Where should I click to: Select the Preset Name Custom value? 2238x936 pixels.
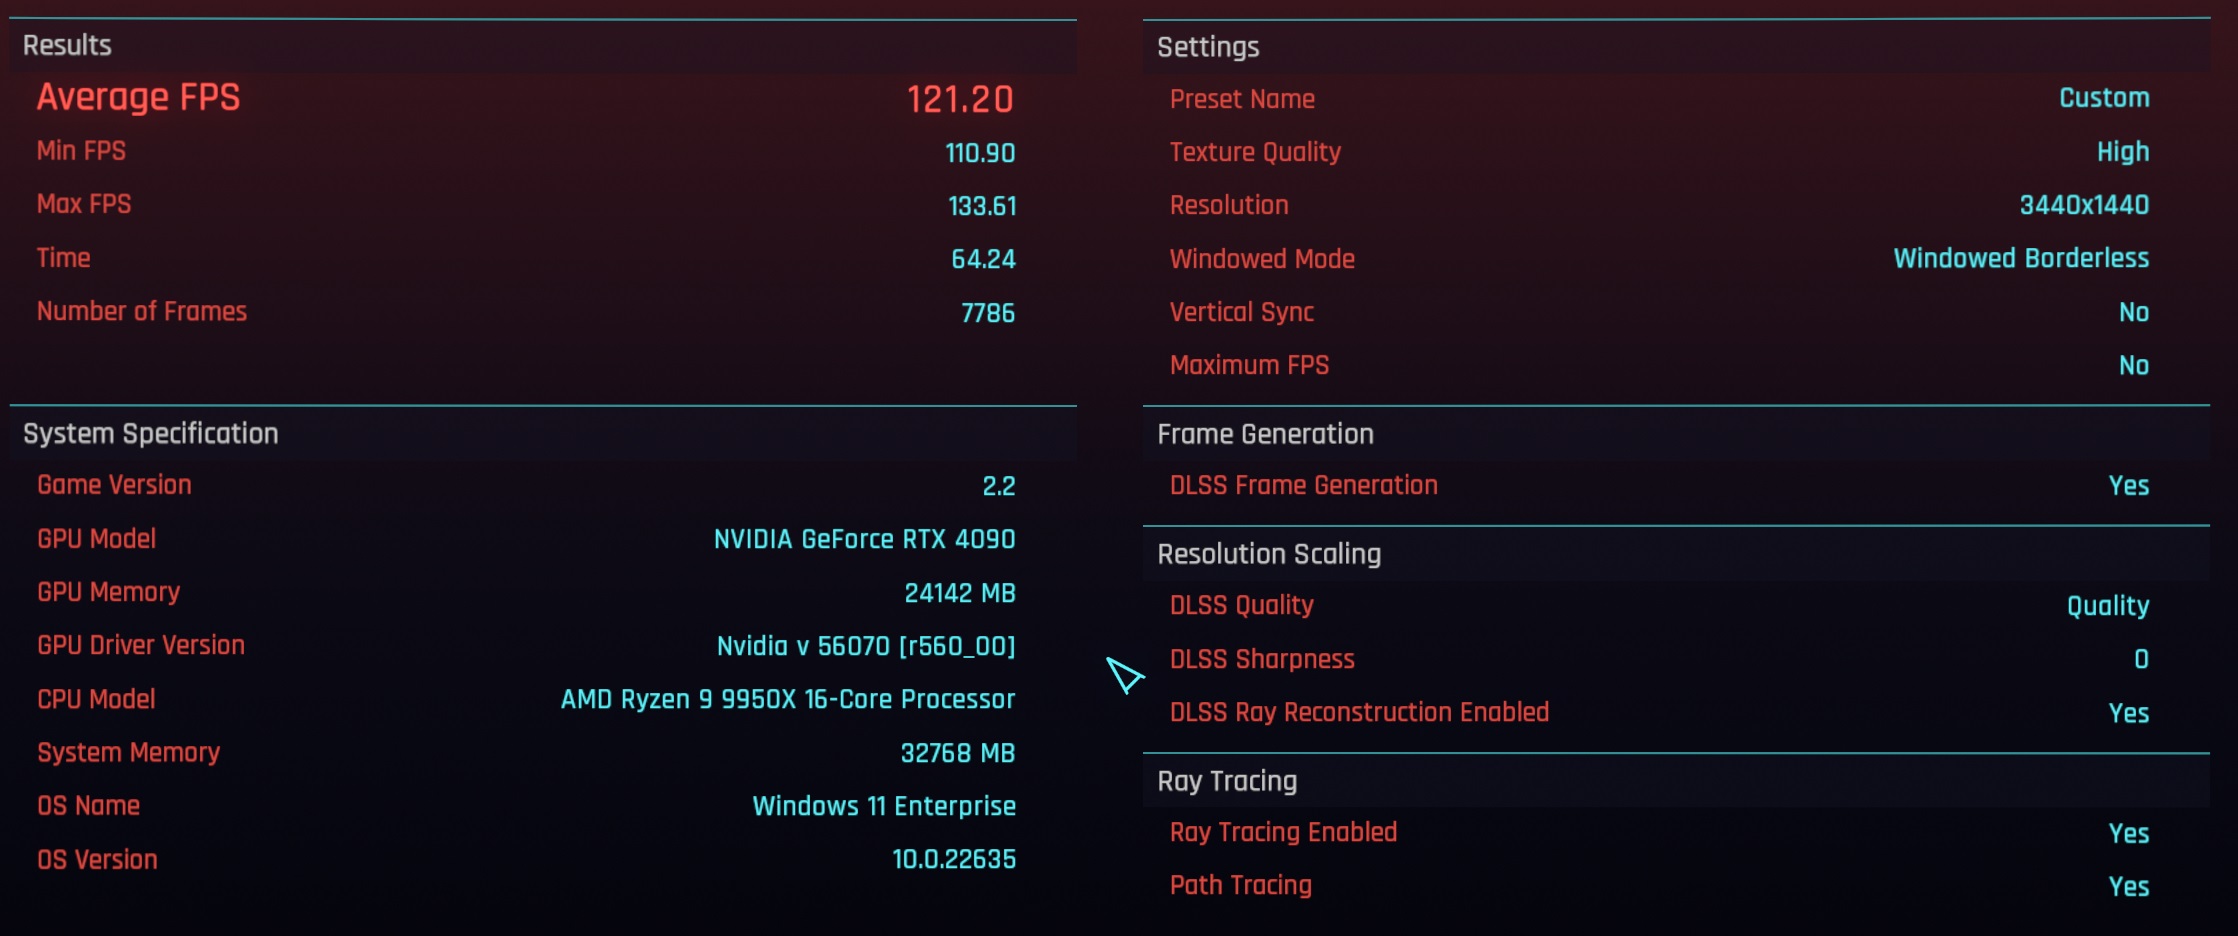coord(2104,98)
